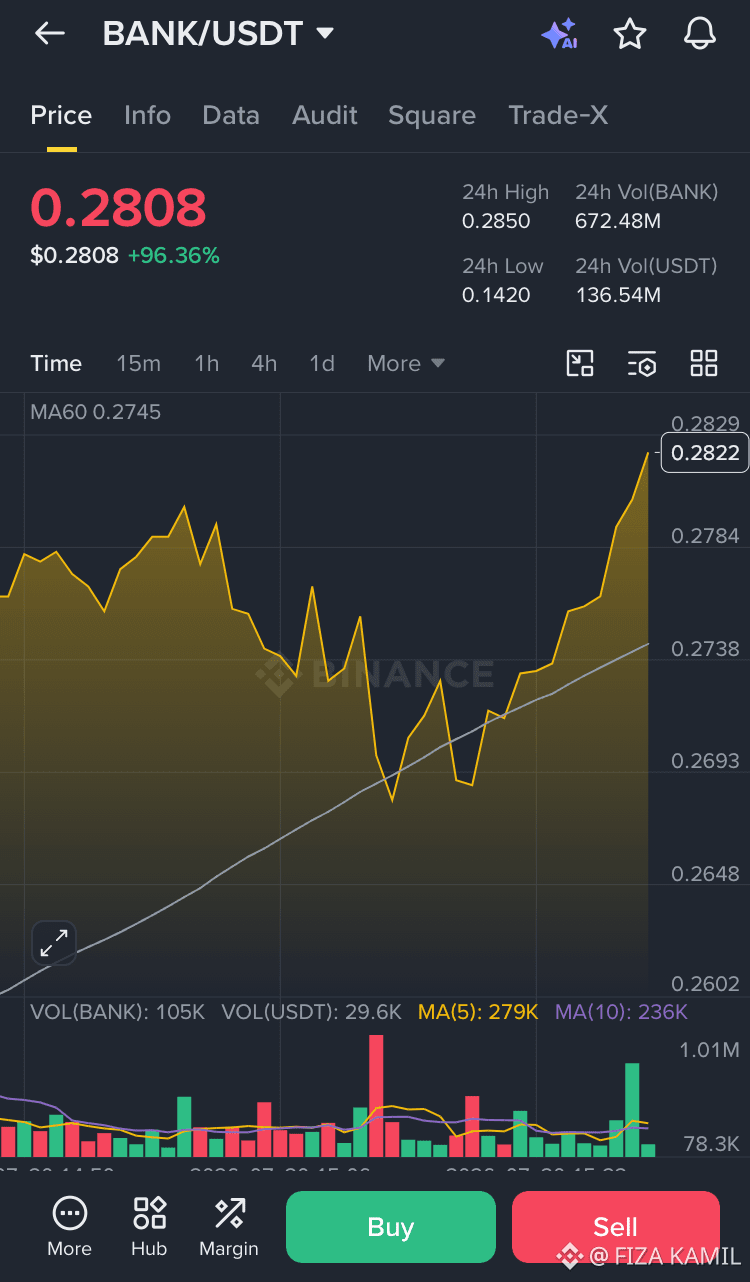The height and width of the screenshot is (1282, 750).
Task: Expand the More timeframes dropdown
Action: tap(406, 363)
